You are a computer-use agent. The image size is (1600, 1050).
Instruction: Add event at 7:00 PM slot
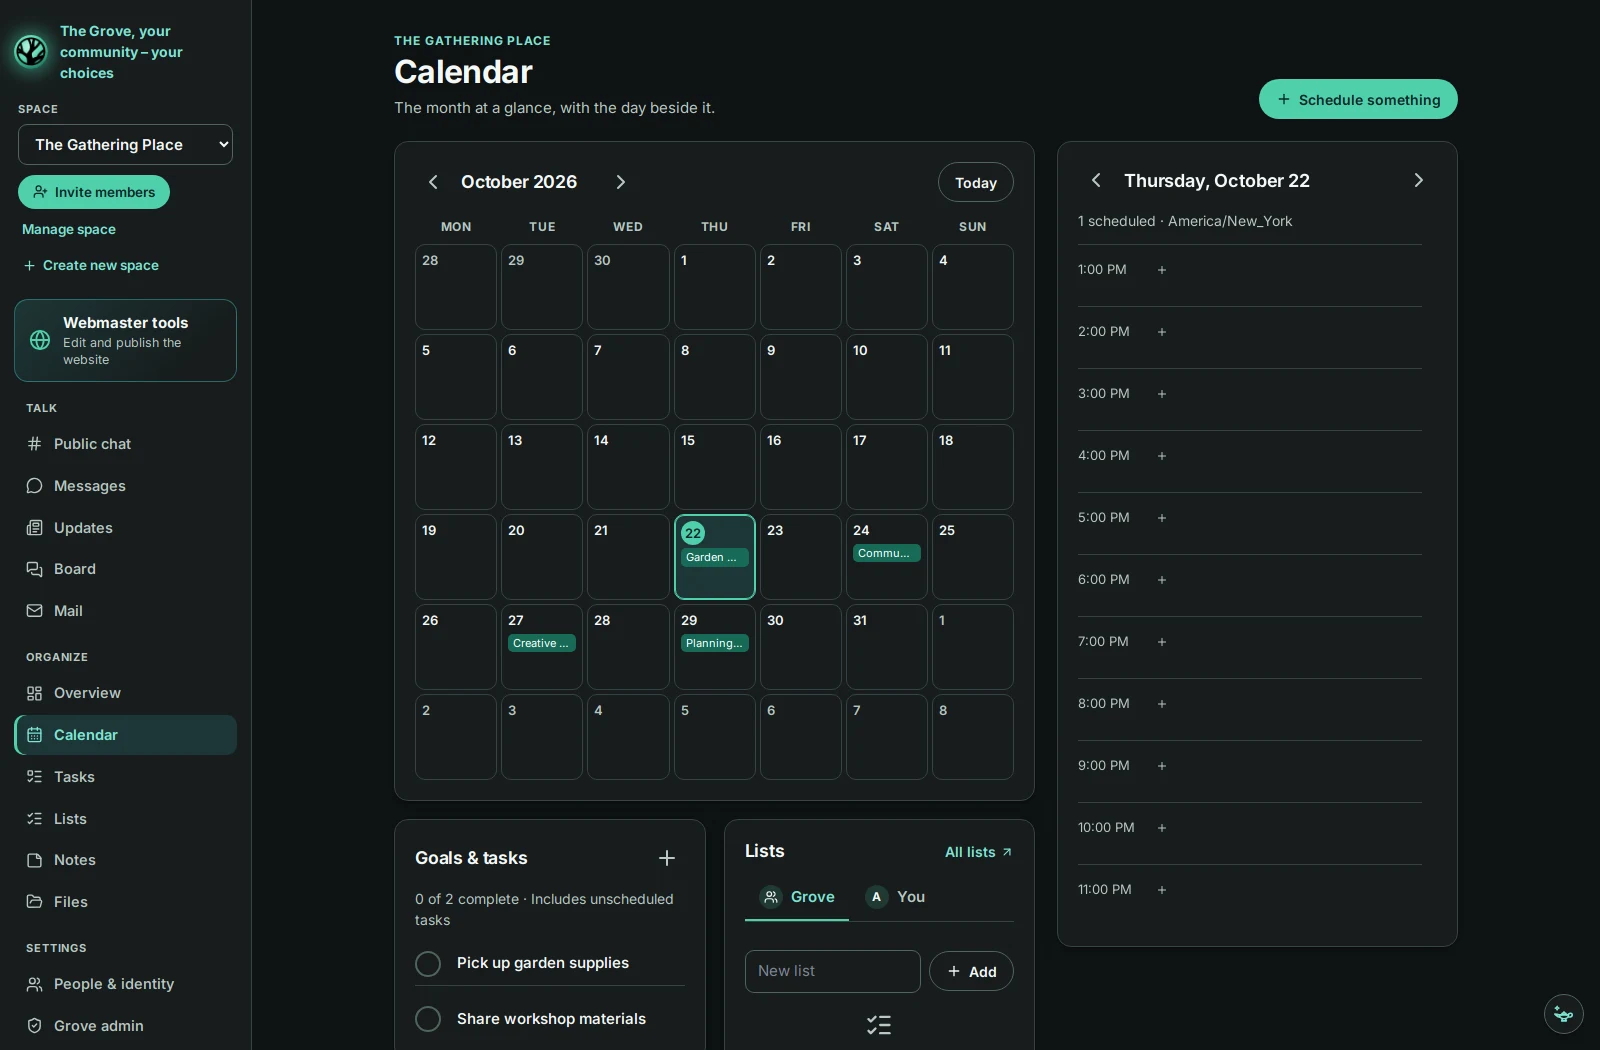(1162, 642)
